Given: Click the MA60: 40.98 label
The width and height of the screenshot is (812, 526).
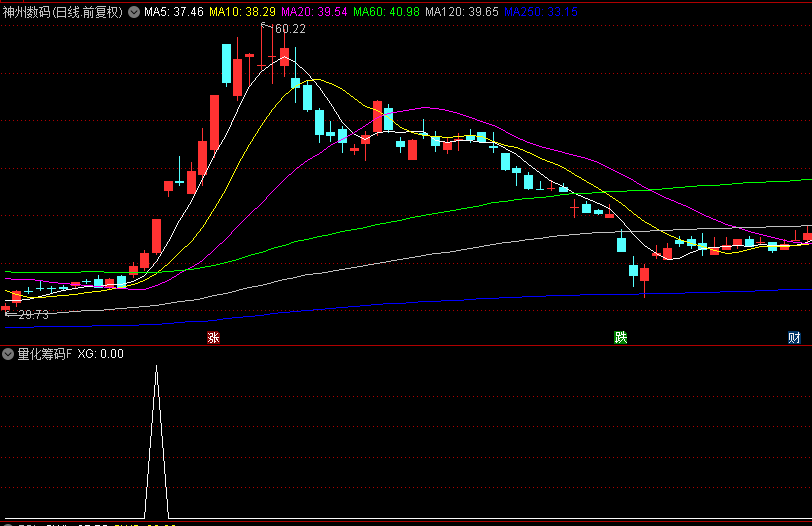Looking at the screenshot, I should pyautogui.click(x=386, y=12).
